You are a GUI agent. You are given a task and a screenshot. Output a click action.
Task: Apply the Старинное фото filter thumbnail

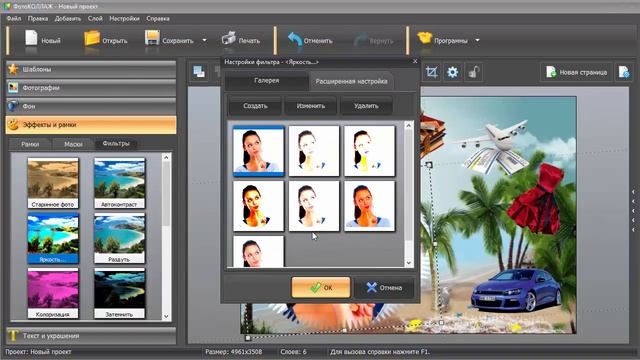point(53,183)
